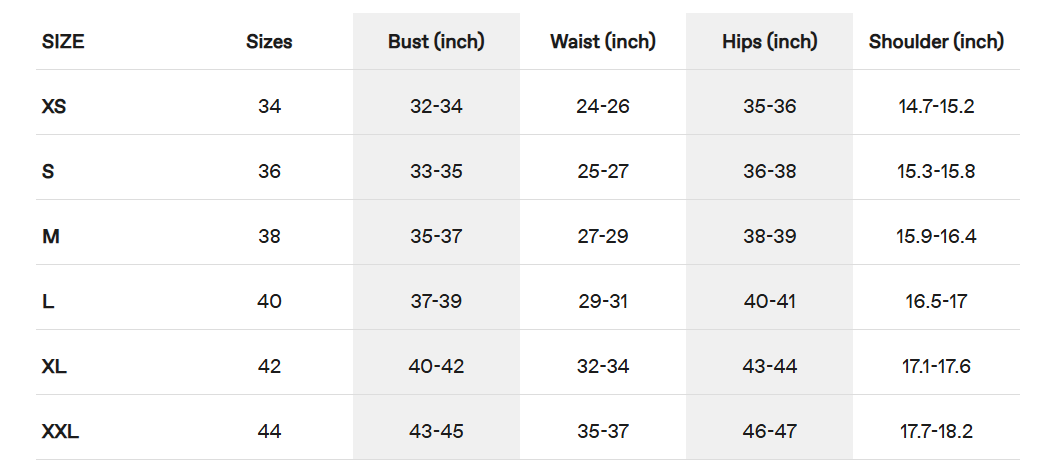
Task: Select the XL size row label
Action: pyautogui.click(x=54, y=367)
